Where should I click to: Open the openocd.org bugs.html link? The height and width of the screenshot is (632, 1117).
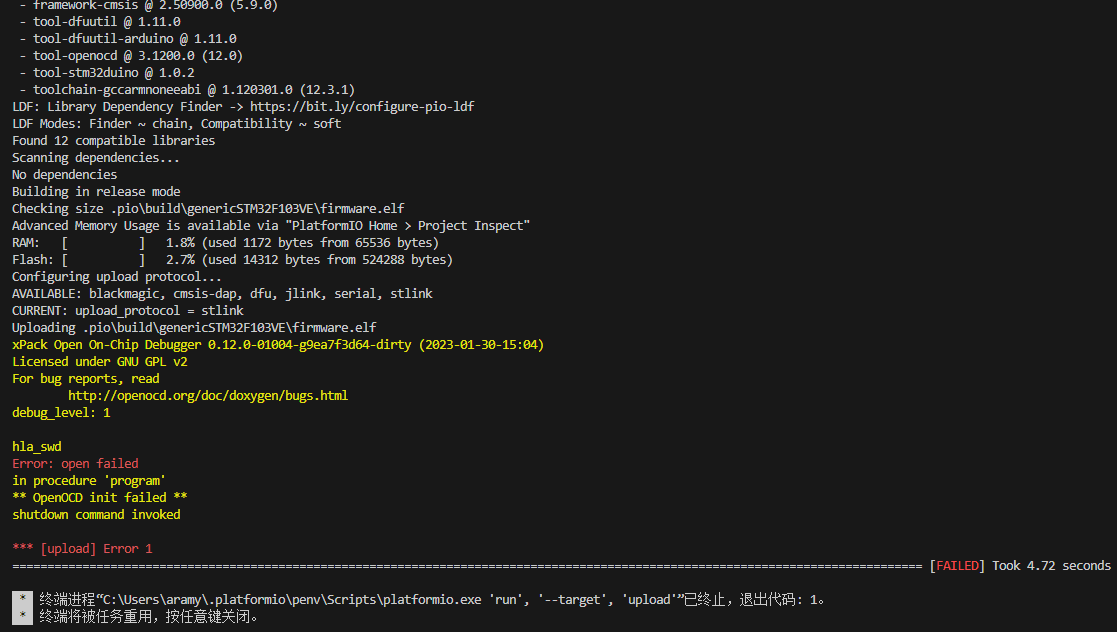208,396
